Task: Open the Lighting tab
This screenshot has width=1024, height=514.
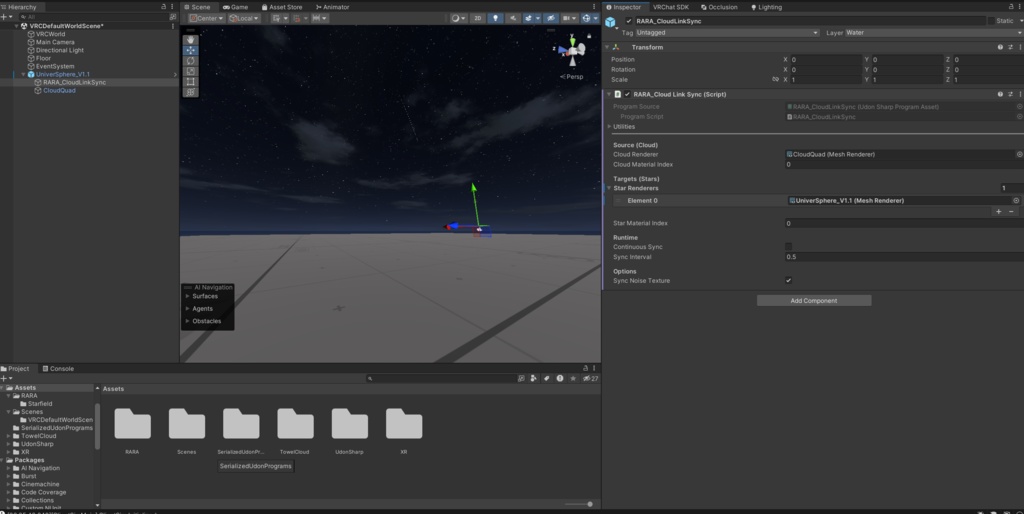Action: coord(766,7)
